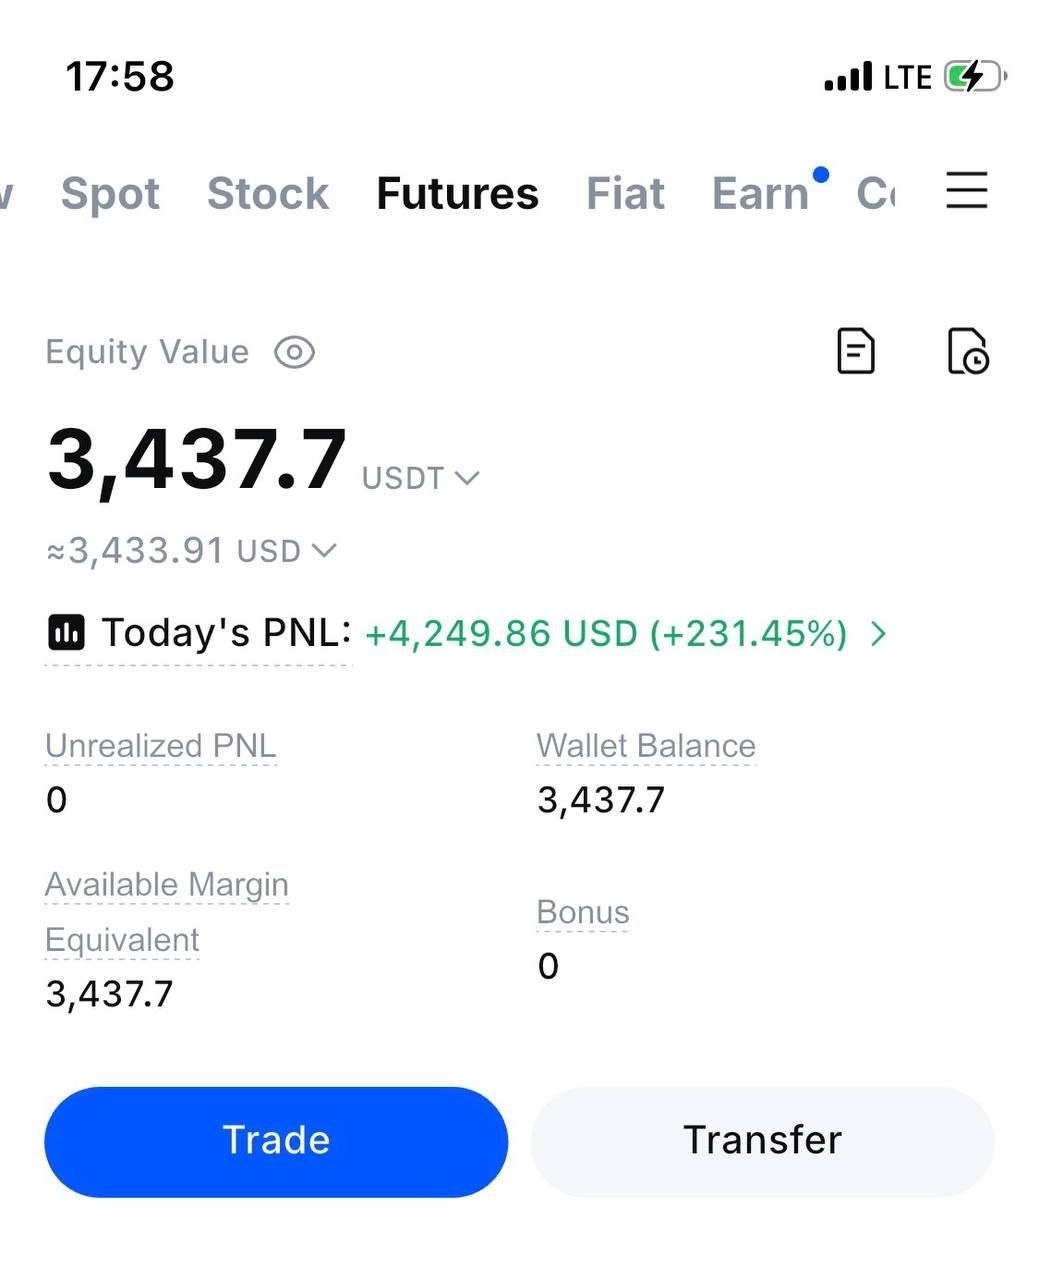The width and height of the screenshot is (1039, 1280).
Task: Open the Earn tab
Action: 760,193
